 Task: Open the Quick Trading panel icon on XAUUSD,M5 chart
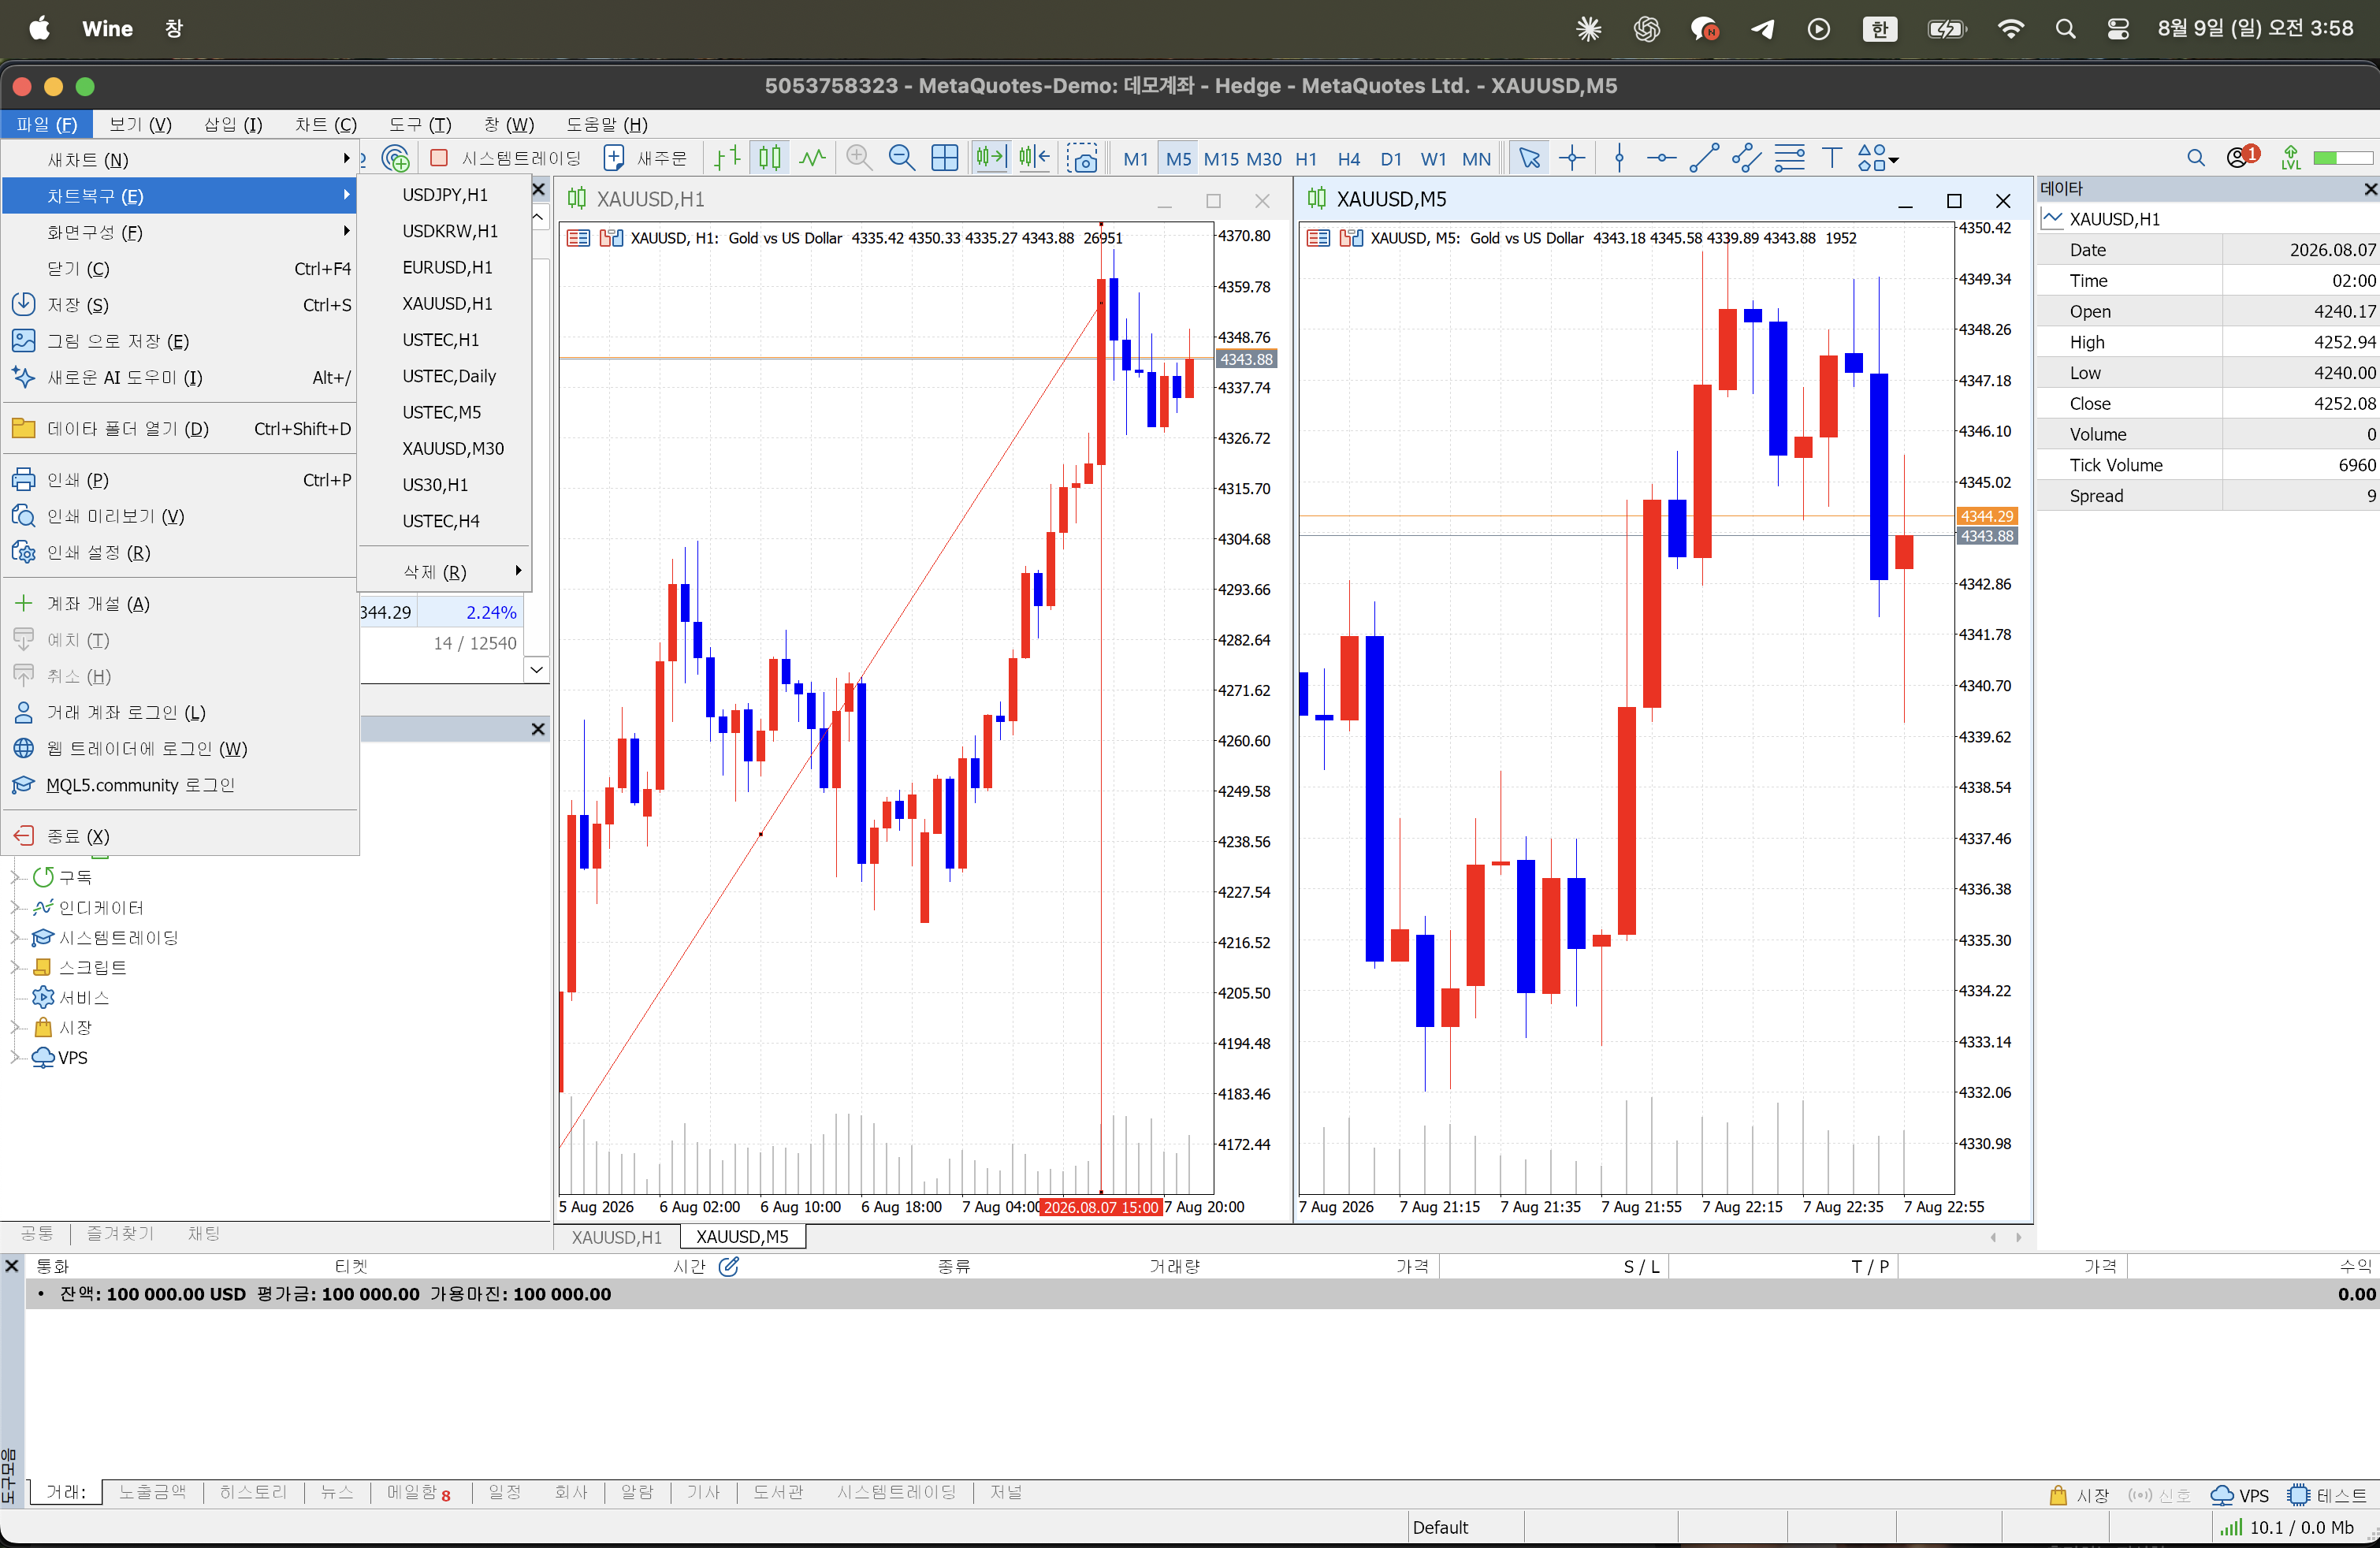pos(1318,238)
